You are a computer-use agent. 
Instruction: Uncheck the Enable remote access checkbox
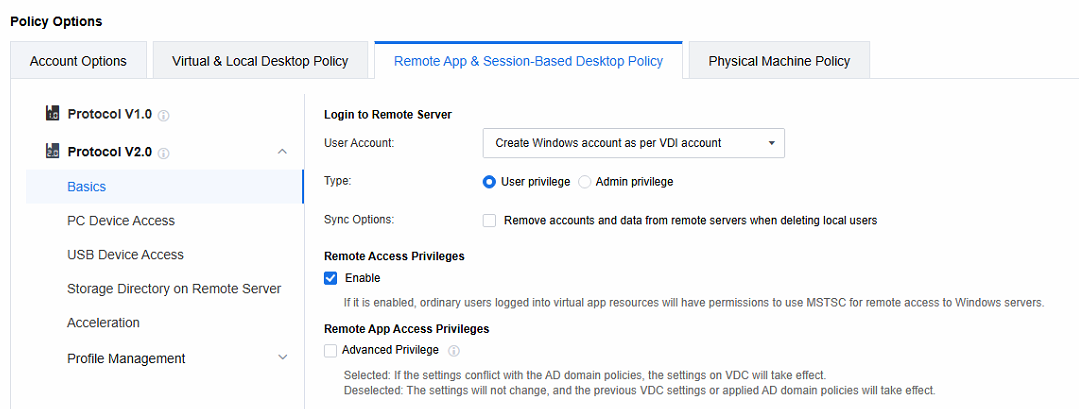(331, 278)
